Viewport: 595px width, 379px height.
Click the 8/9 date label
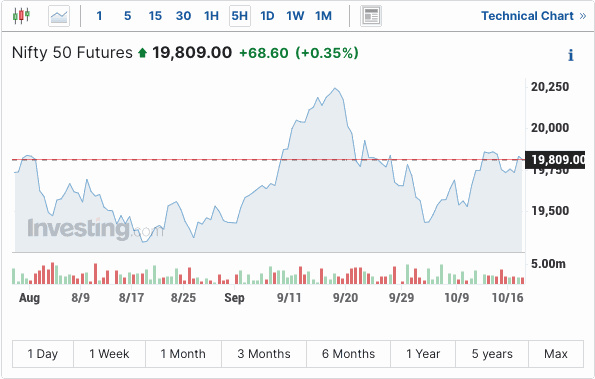(x=80, y=298)
